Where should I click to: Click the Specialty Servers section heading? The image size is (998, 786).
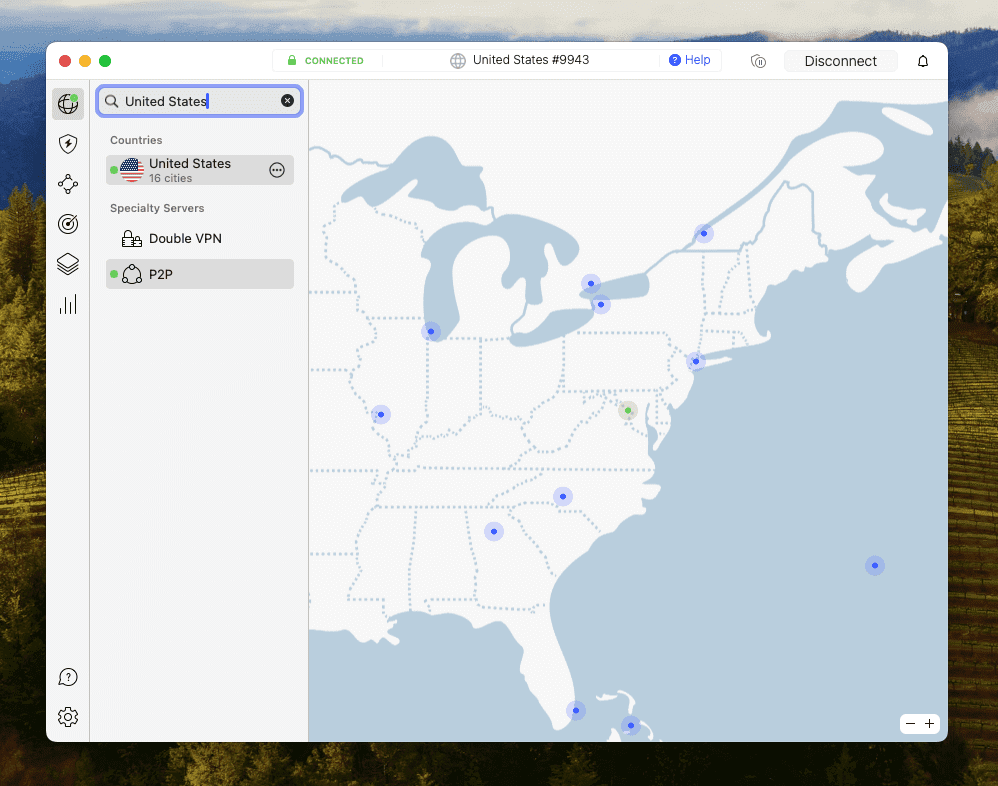coord(157,208)
